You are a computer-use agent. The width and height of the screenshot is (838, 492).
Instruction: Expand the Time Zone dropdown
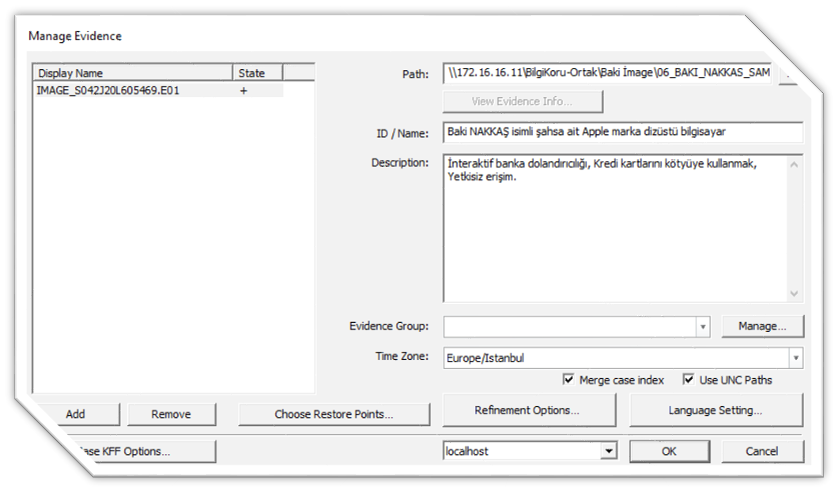point(795,357)
